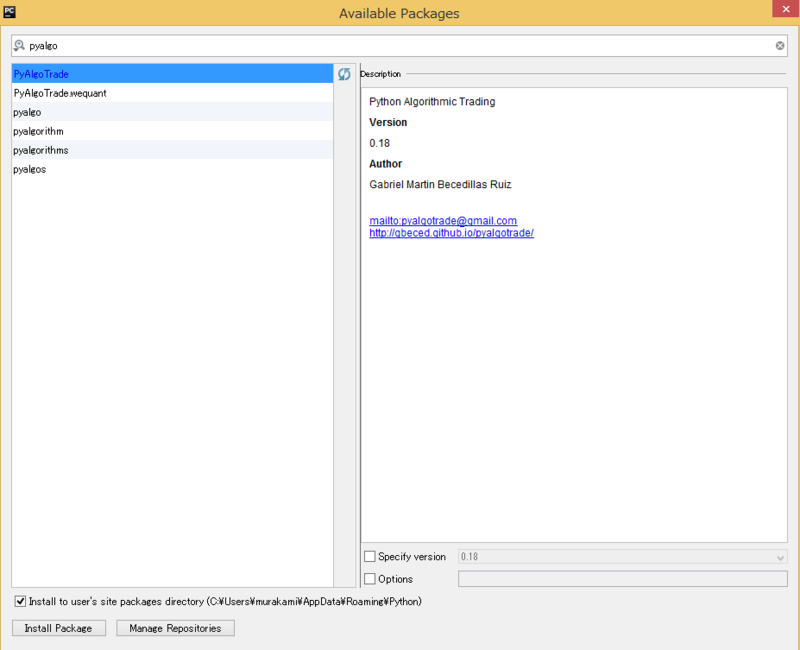Click the reload package list icon
The width and height of the screenshot is (800, 650).
(x=344, y=74)
